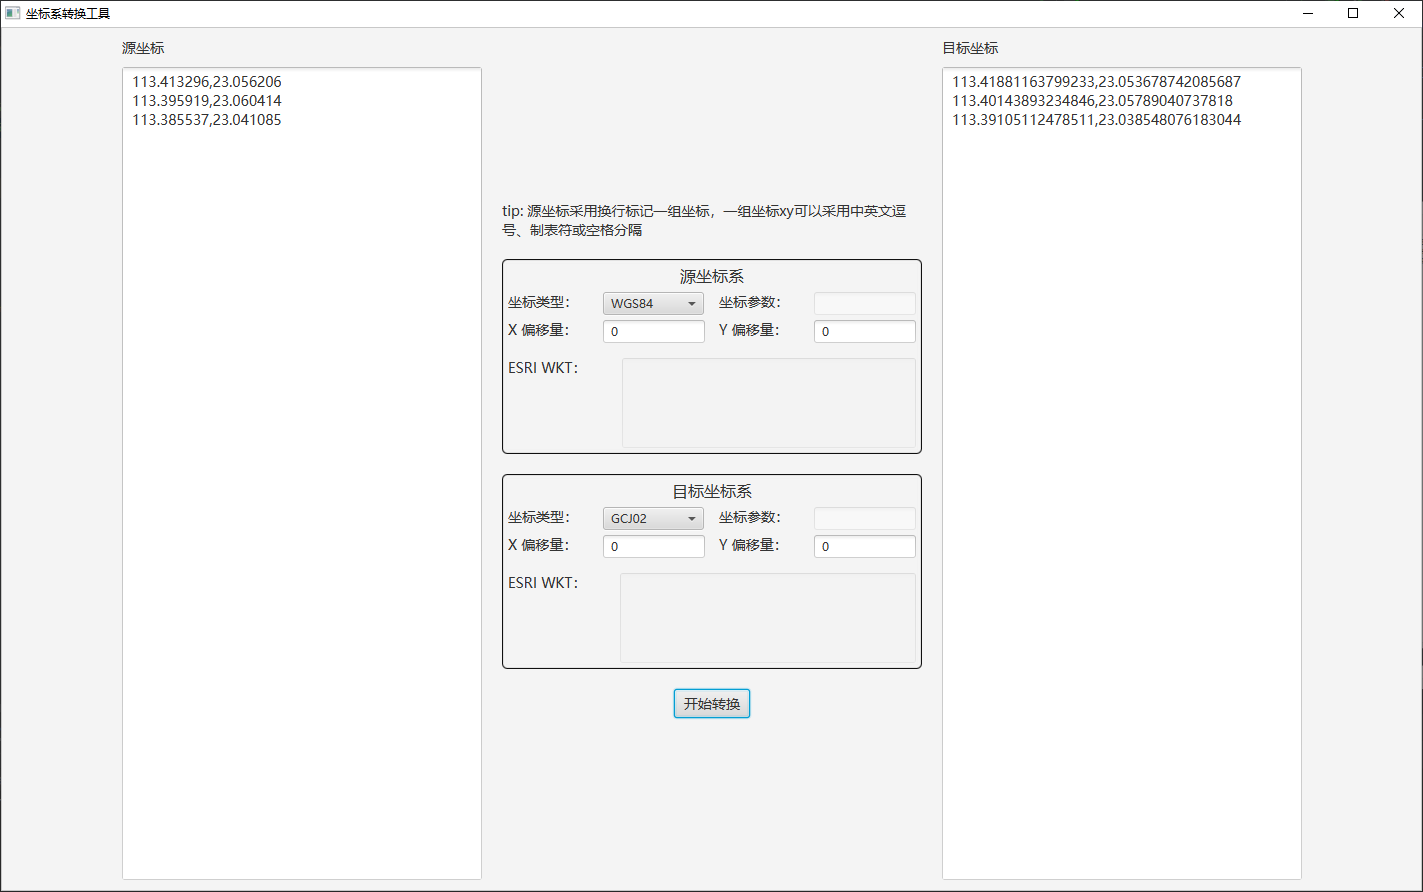The image size is (1423, 892).
Task: Select result line starting 113.39105112478511
Action: (1096, 120)
